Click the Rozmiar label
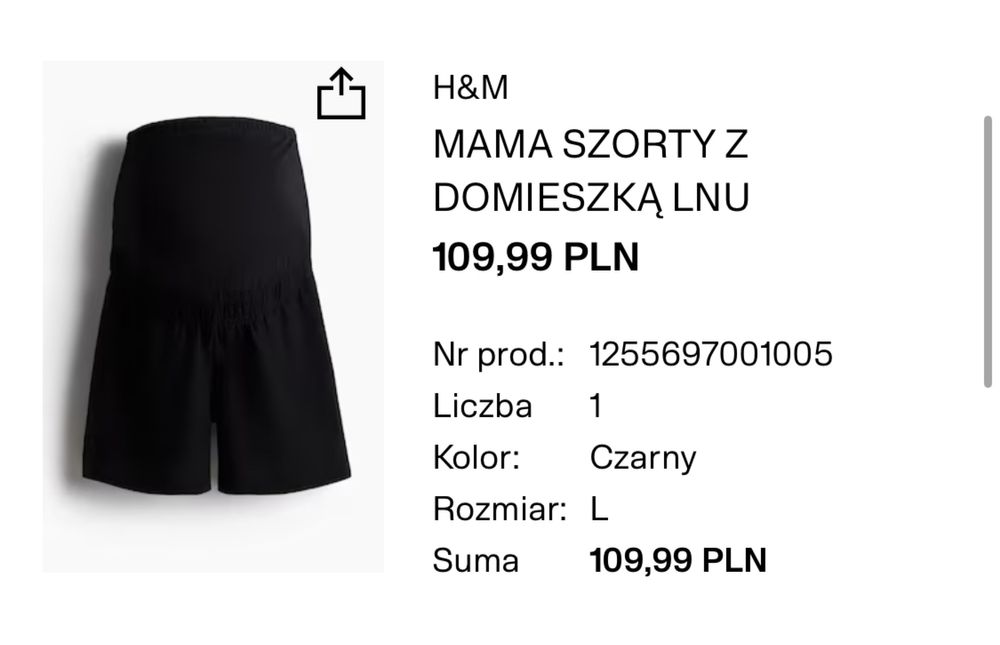The width and height of the screenshot is (1000, 645). 499,509
